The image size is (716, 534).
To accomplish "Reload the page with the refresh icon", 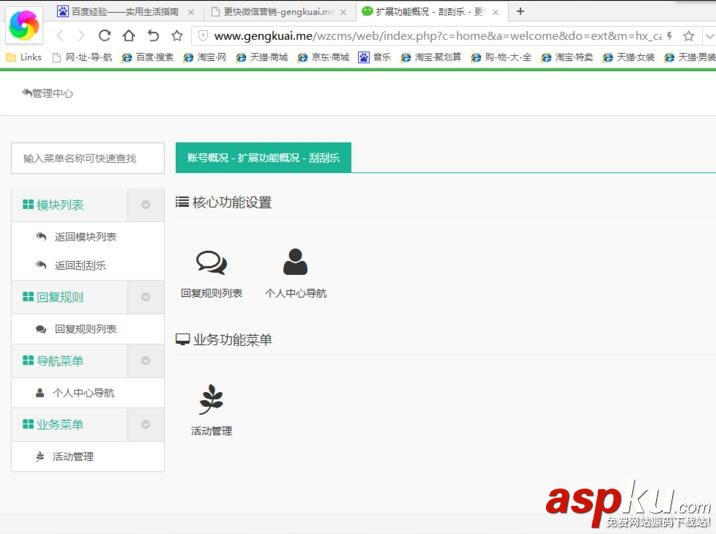I will 105,35.
